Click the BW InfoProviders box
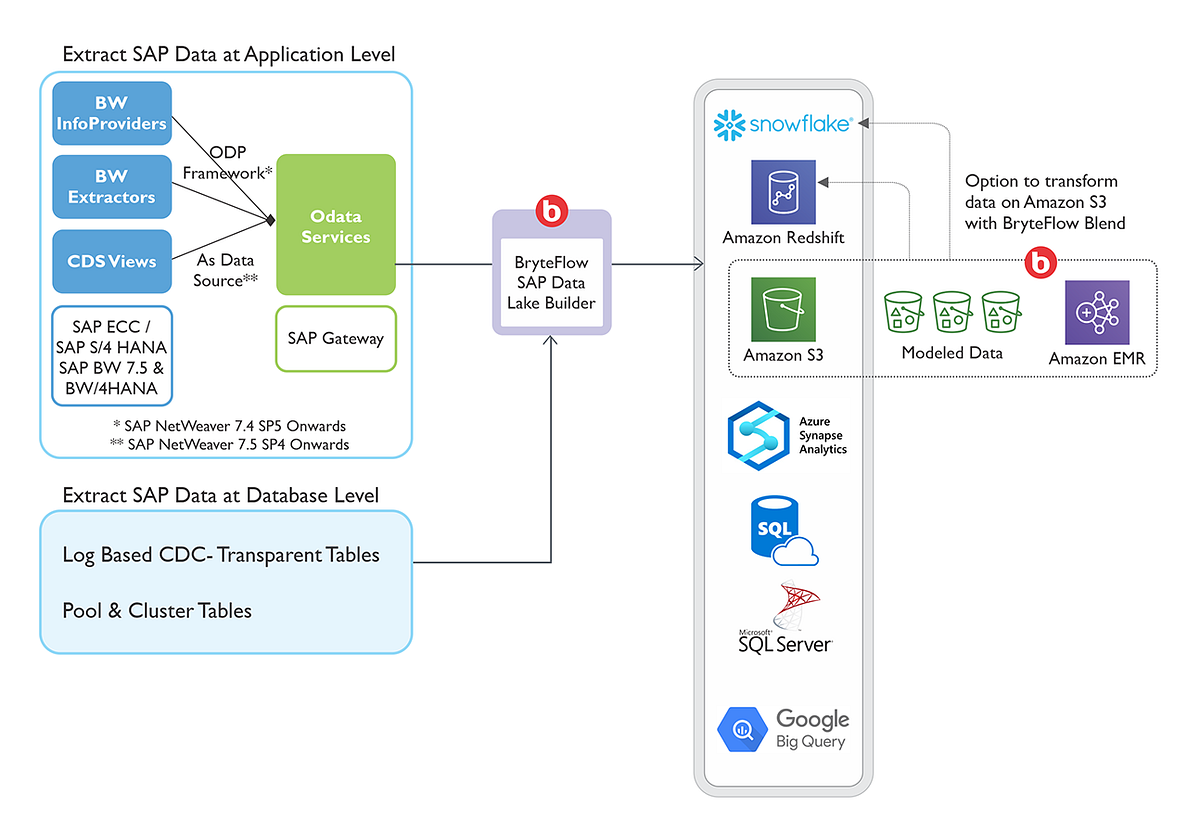 pos(111,112)
